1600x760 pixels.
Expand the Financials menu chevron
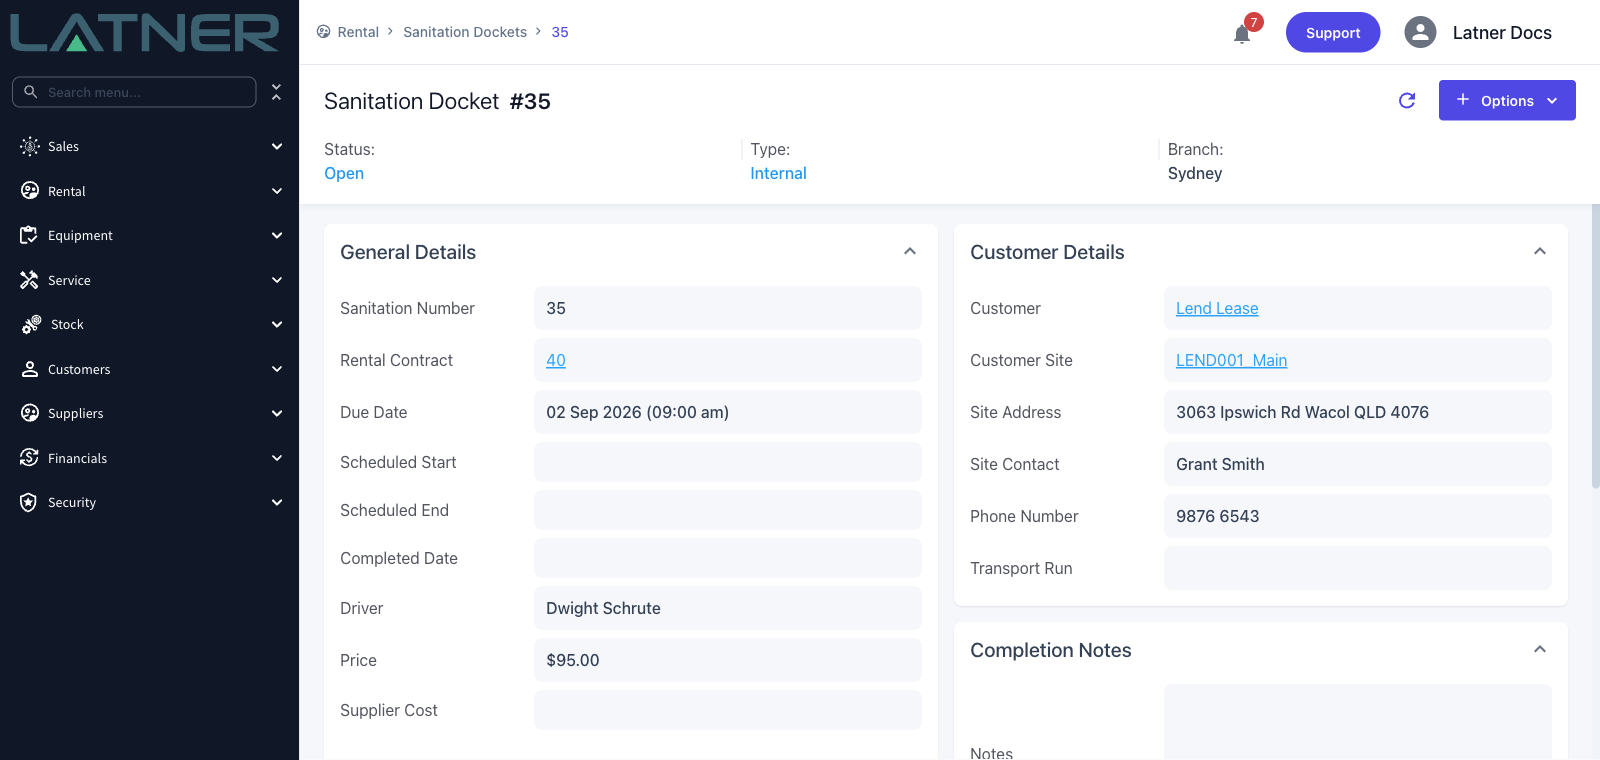click(277, 458)
